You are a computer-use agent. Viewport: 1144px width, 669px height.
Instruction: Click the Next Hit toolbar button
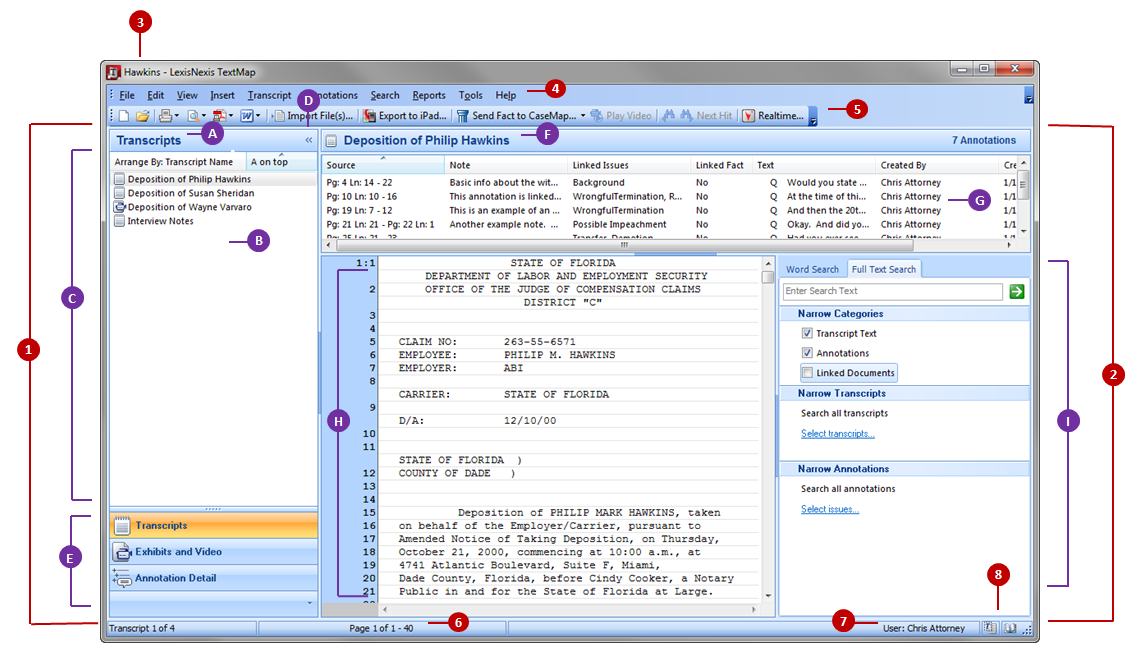click(x=706, y=116)
